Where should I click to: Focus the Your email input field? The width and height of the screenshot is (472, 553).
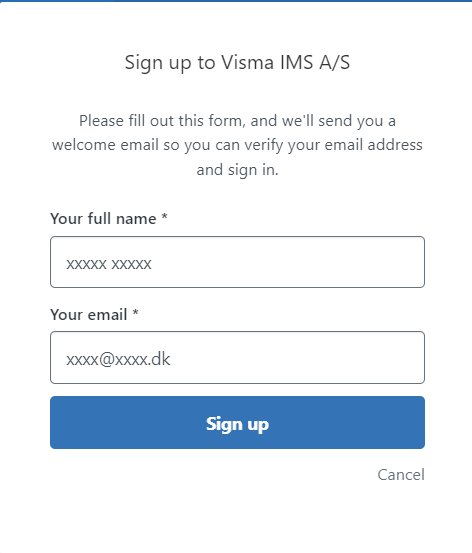pos(237,358)
